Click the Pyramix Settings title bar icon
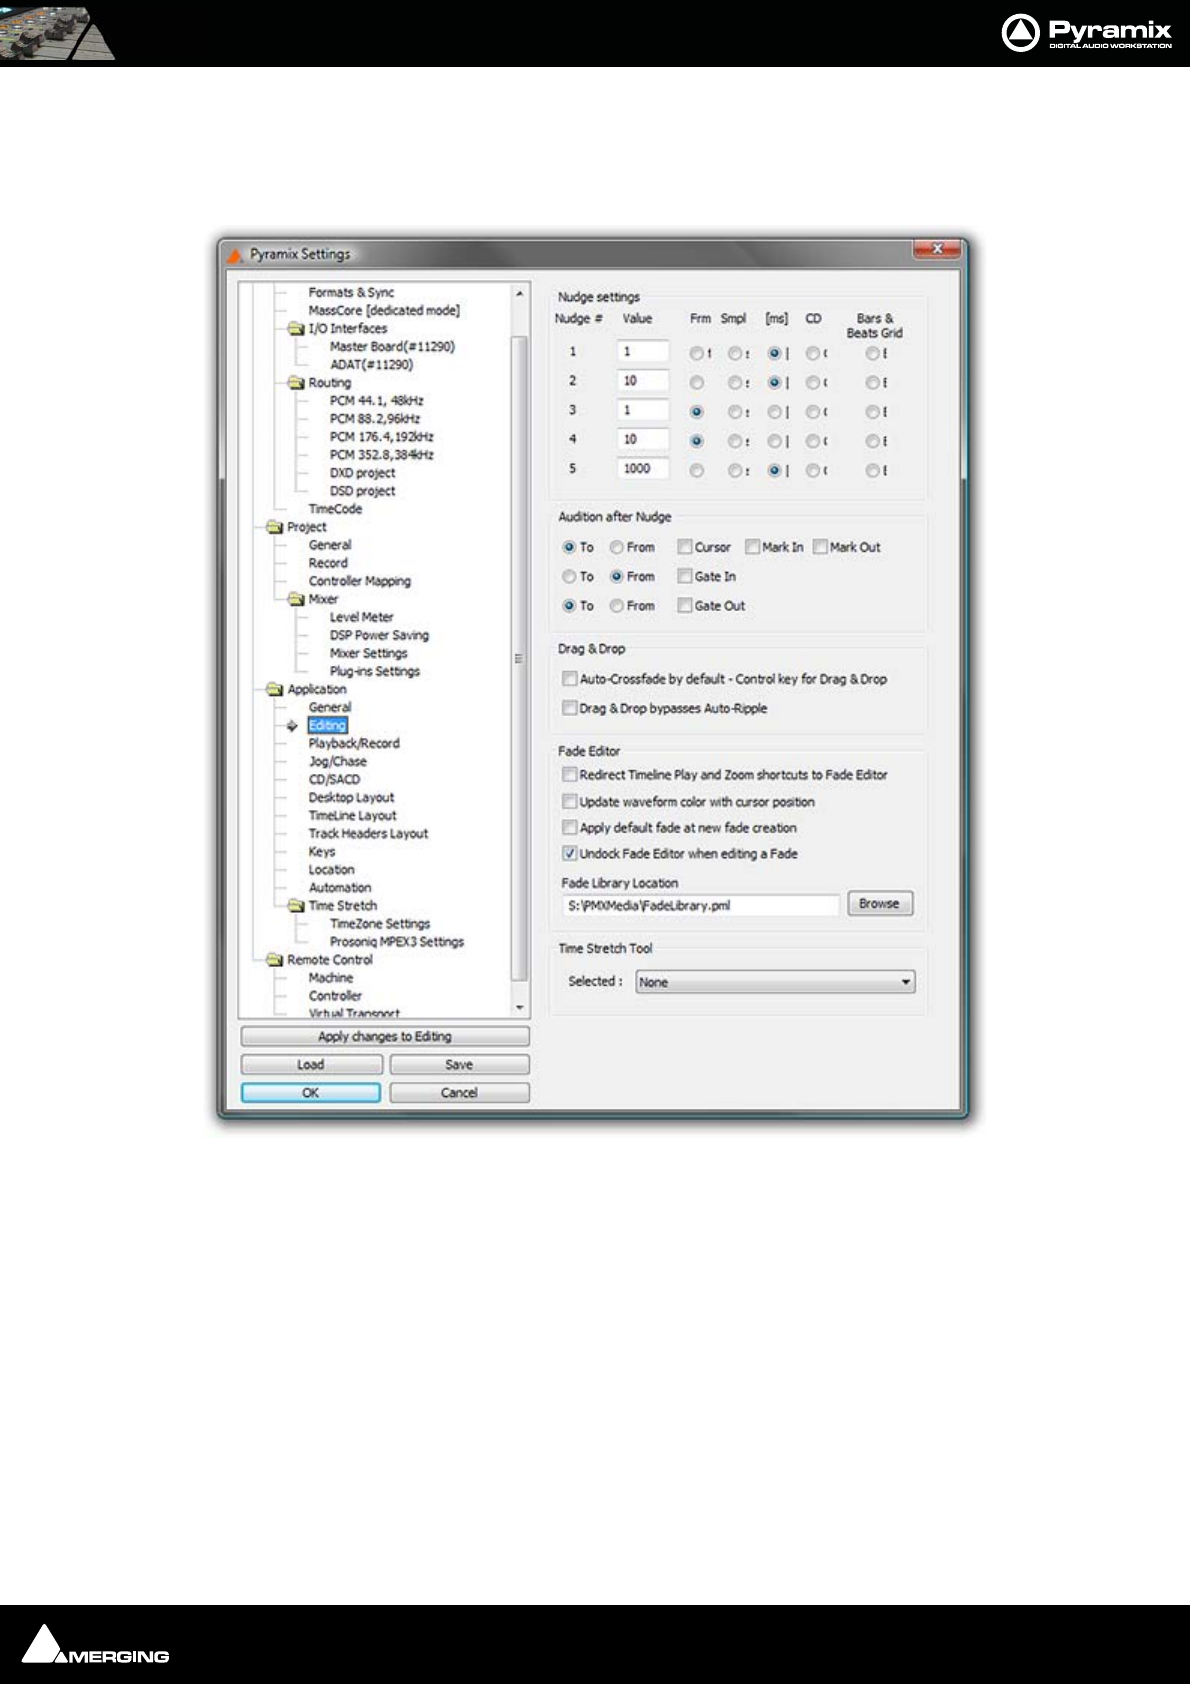Image resolution: width=1190 pixels, height=1684 pixels. 235,255
